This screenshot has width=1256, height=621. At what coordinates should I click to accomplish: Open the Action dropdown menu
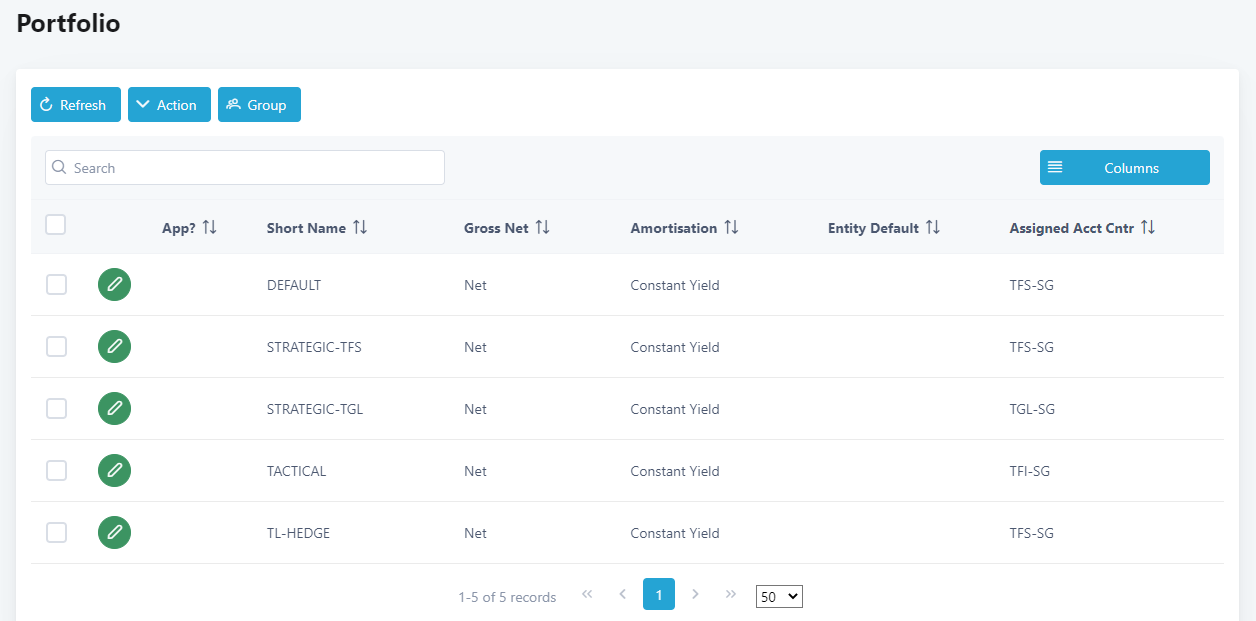(169, 105)
